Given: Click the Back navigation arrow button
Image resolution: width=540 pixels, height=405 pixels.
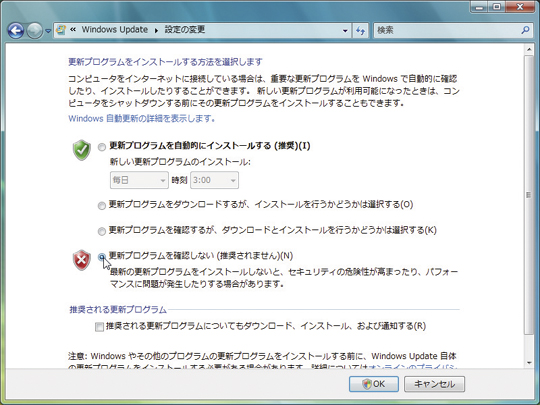Looking at the screenshot, I should point(16,31).
